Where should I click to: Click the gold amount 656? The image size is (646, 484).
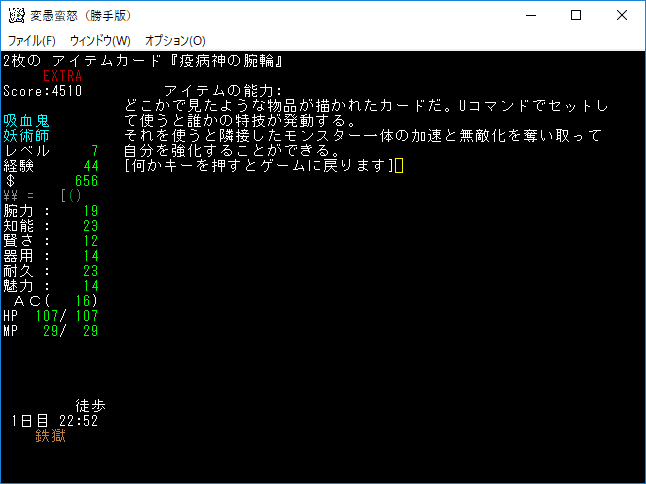[86, 181]
